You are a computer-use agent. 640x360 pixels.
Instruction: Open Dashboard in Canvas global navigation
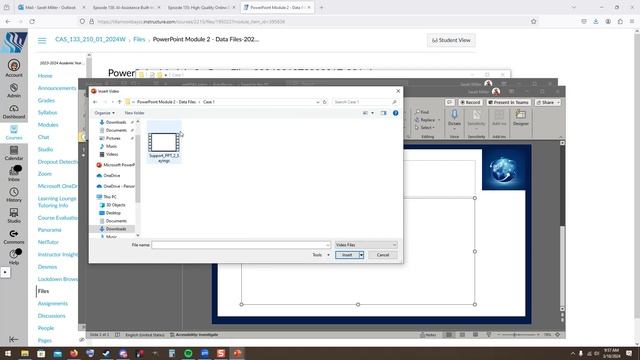[x=14, y=111]
